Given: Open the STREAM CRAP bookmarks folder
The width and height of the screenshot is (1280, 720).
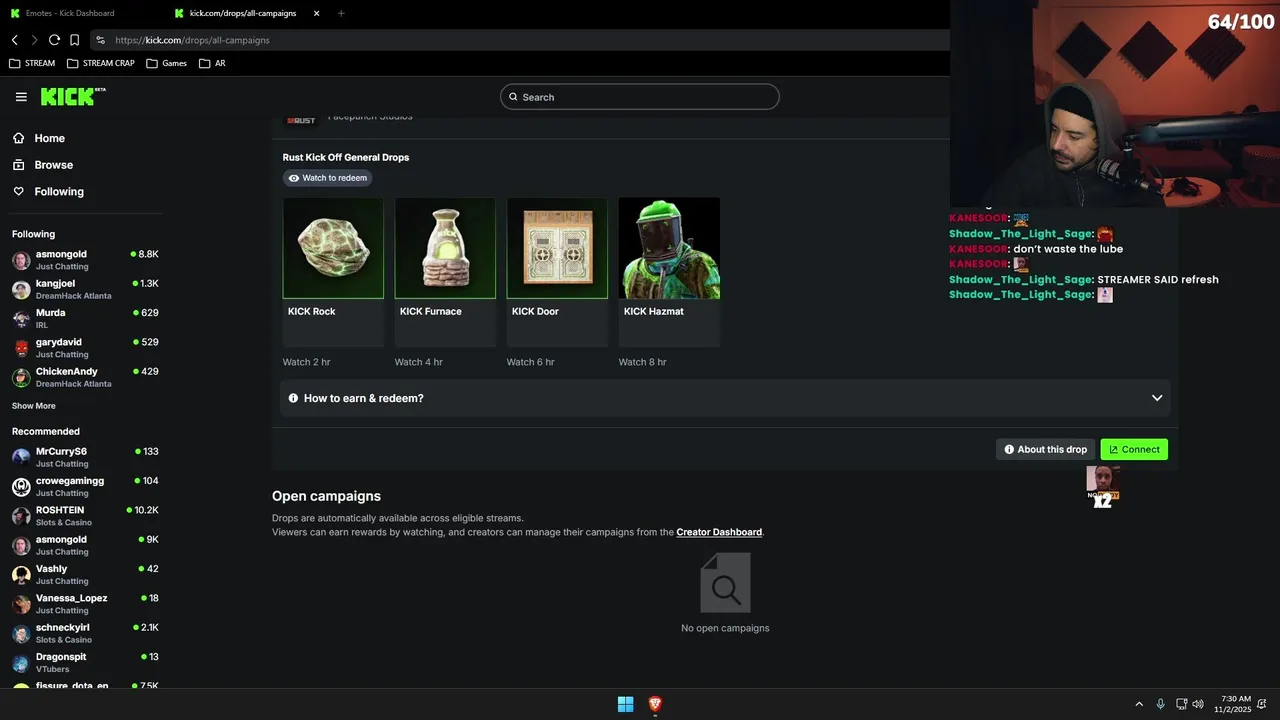Looking at the screenshot, I should [x=100, y=63].
